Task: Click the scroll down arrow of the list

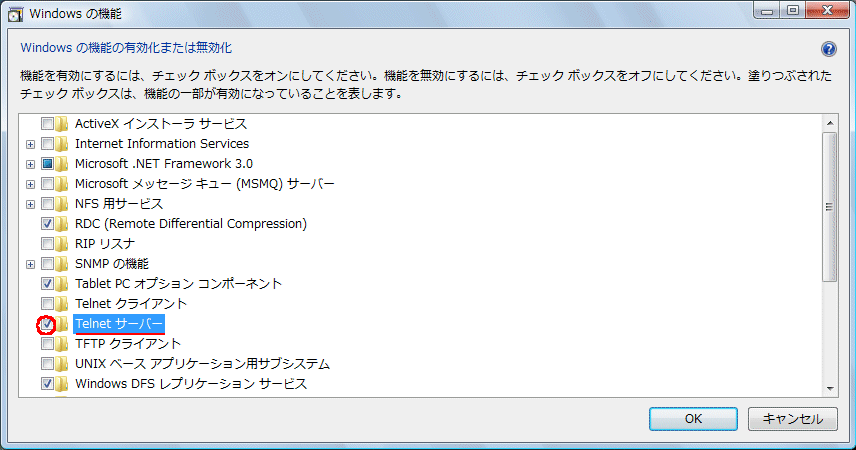Action: [x=829, y=387]
